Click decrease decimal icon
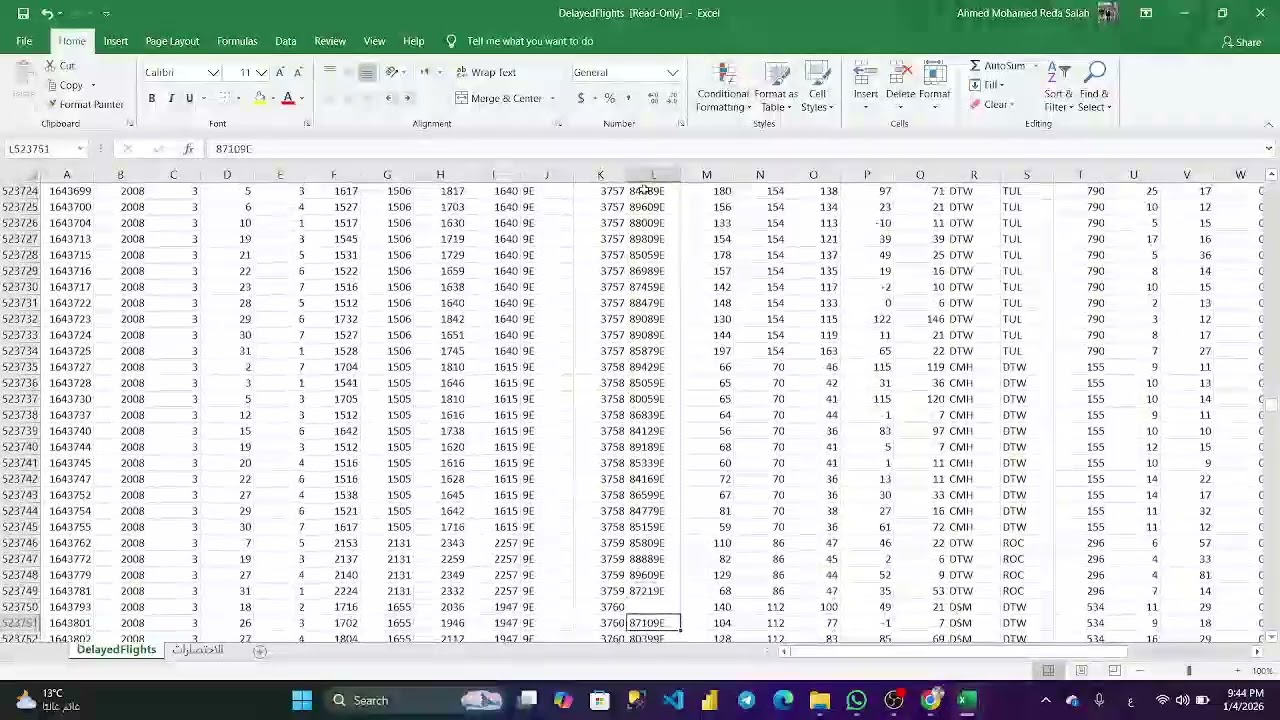The width and height of the screenshot is (1280, 720). pos(672,98)
